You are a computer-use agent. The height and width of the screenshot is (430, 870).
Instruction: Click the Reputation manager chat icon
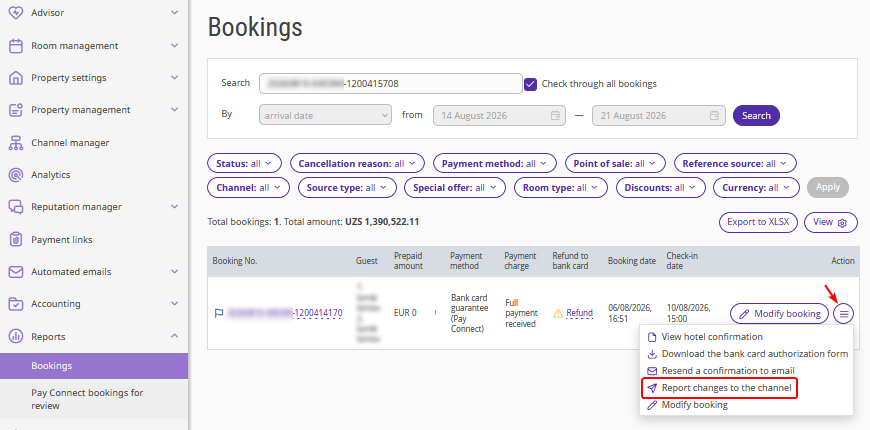[x=16, y=207]
